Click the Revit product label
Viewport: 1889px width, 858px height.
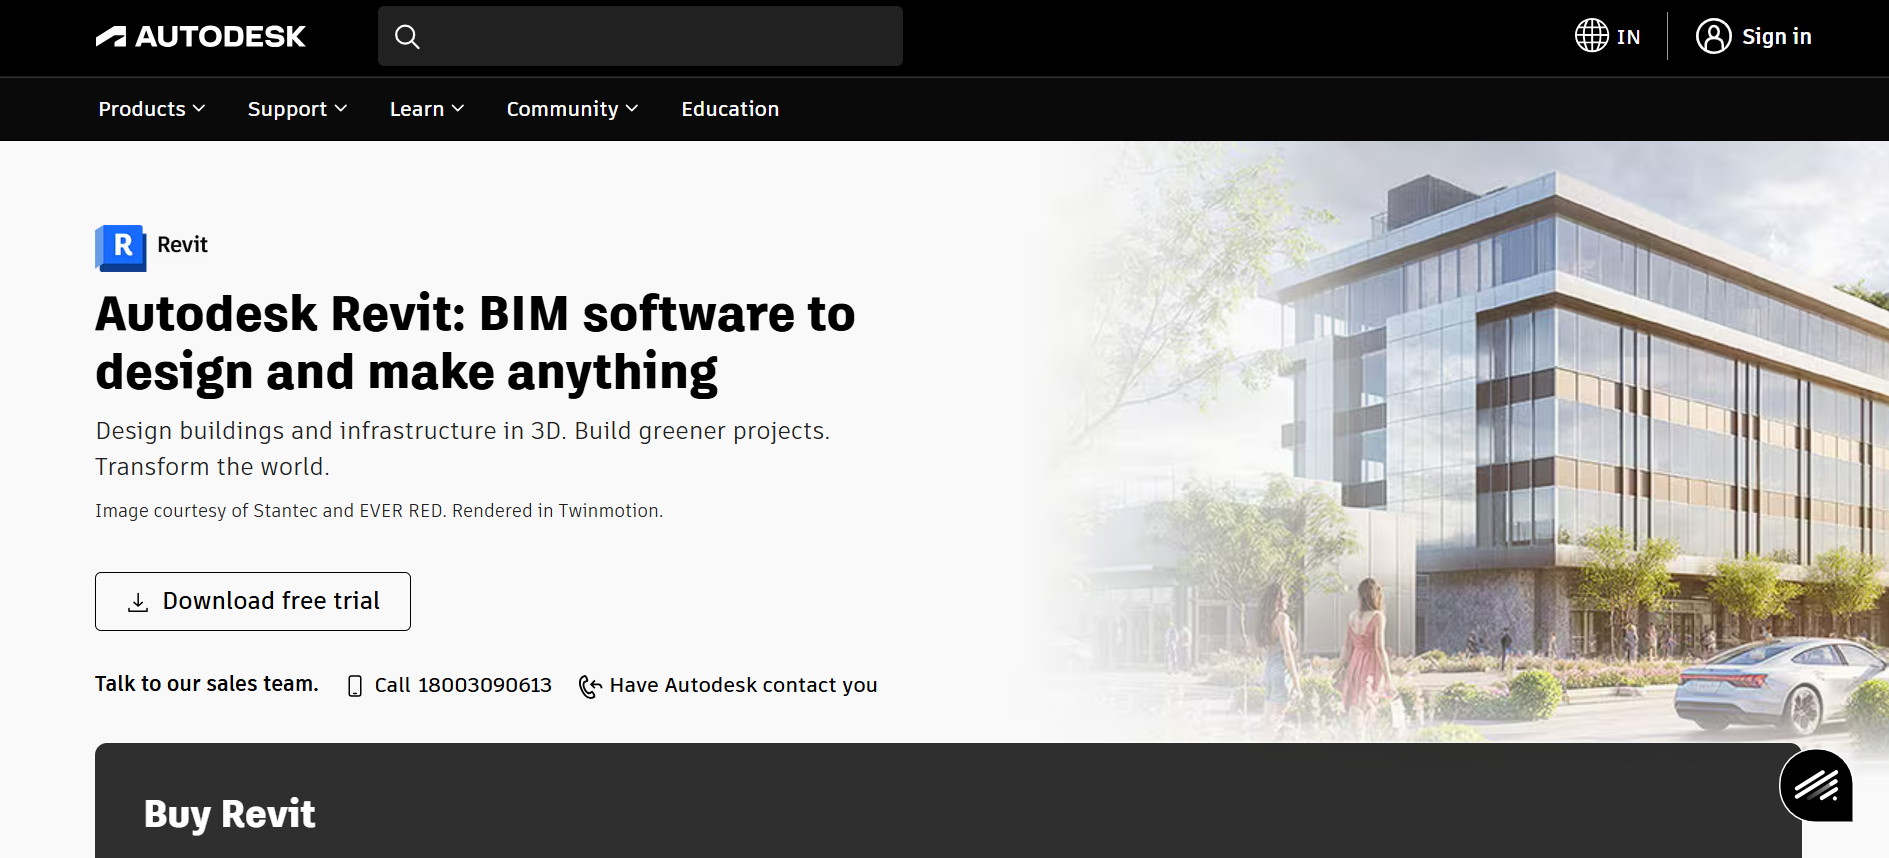(x=182, y=245)
